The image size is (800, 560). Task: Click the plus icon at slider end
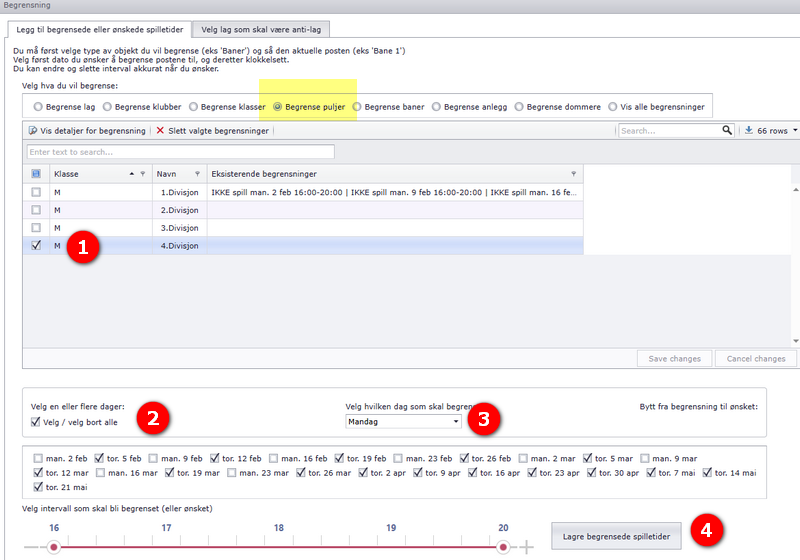[527, 547]
